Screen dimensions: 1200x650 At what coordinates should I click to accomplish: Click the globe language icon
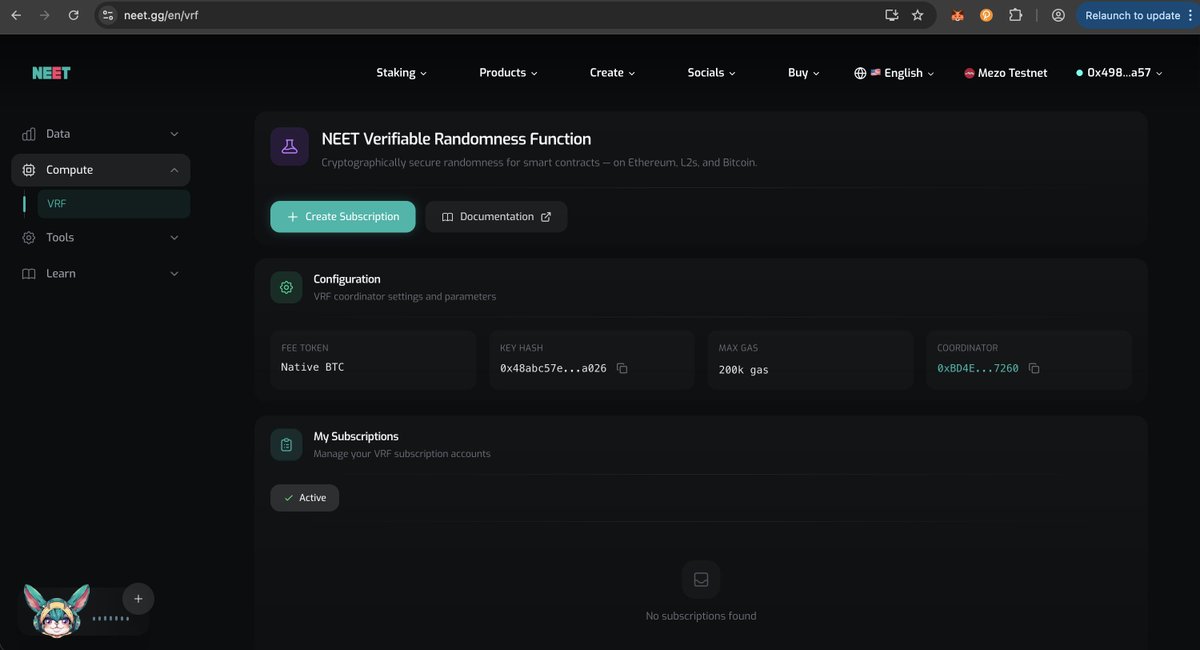(x=860, y=73)
